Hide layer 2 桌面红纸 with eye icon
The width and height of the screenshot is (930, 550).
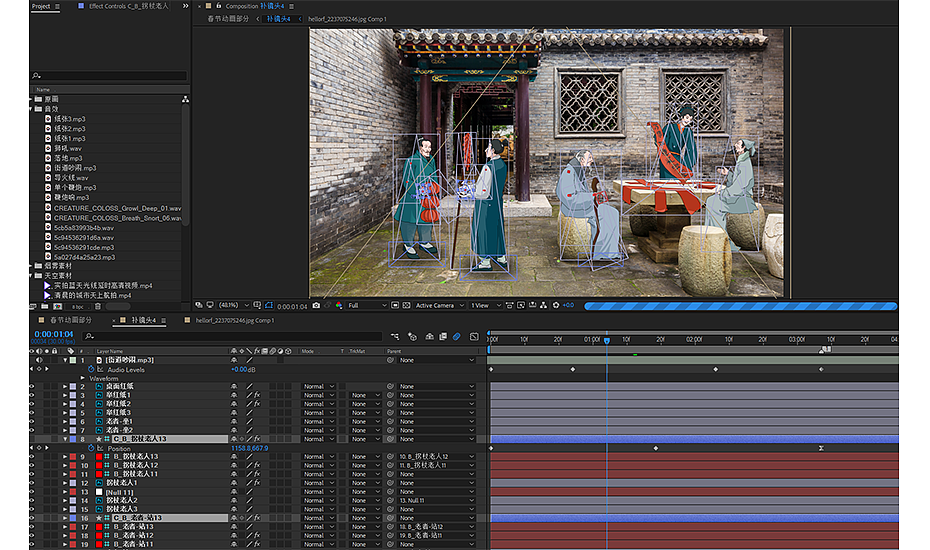click(x=32, y=387)
